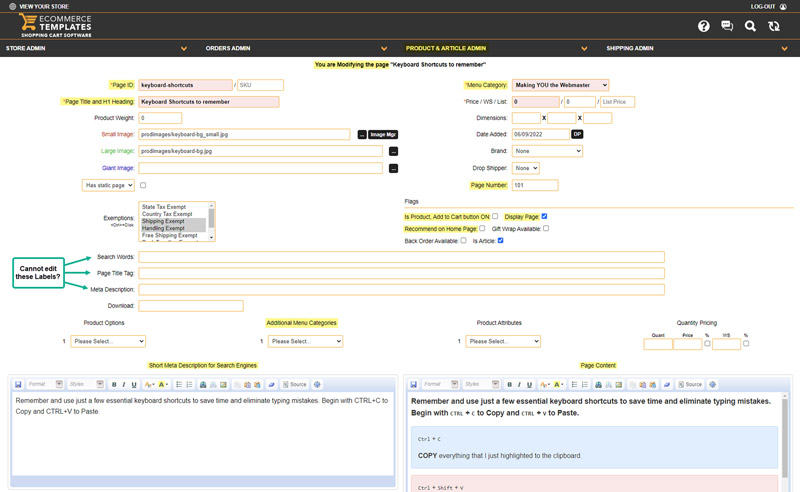Expand the Has static page dropdown
The width and height of the screenshot is (800, 492).
pyautogui.click(x=108, y=185)
